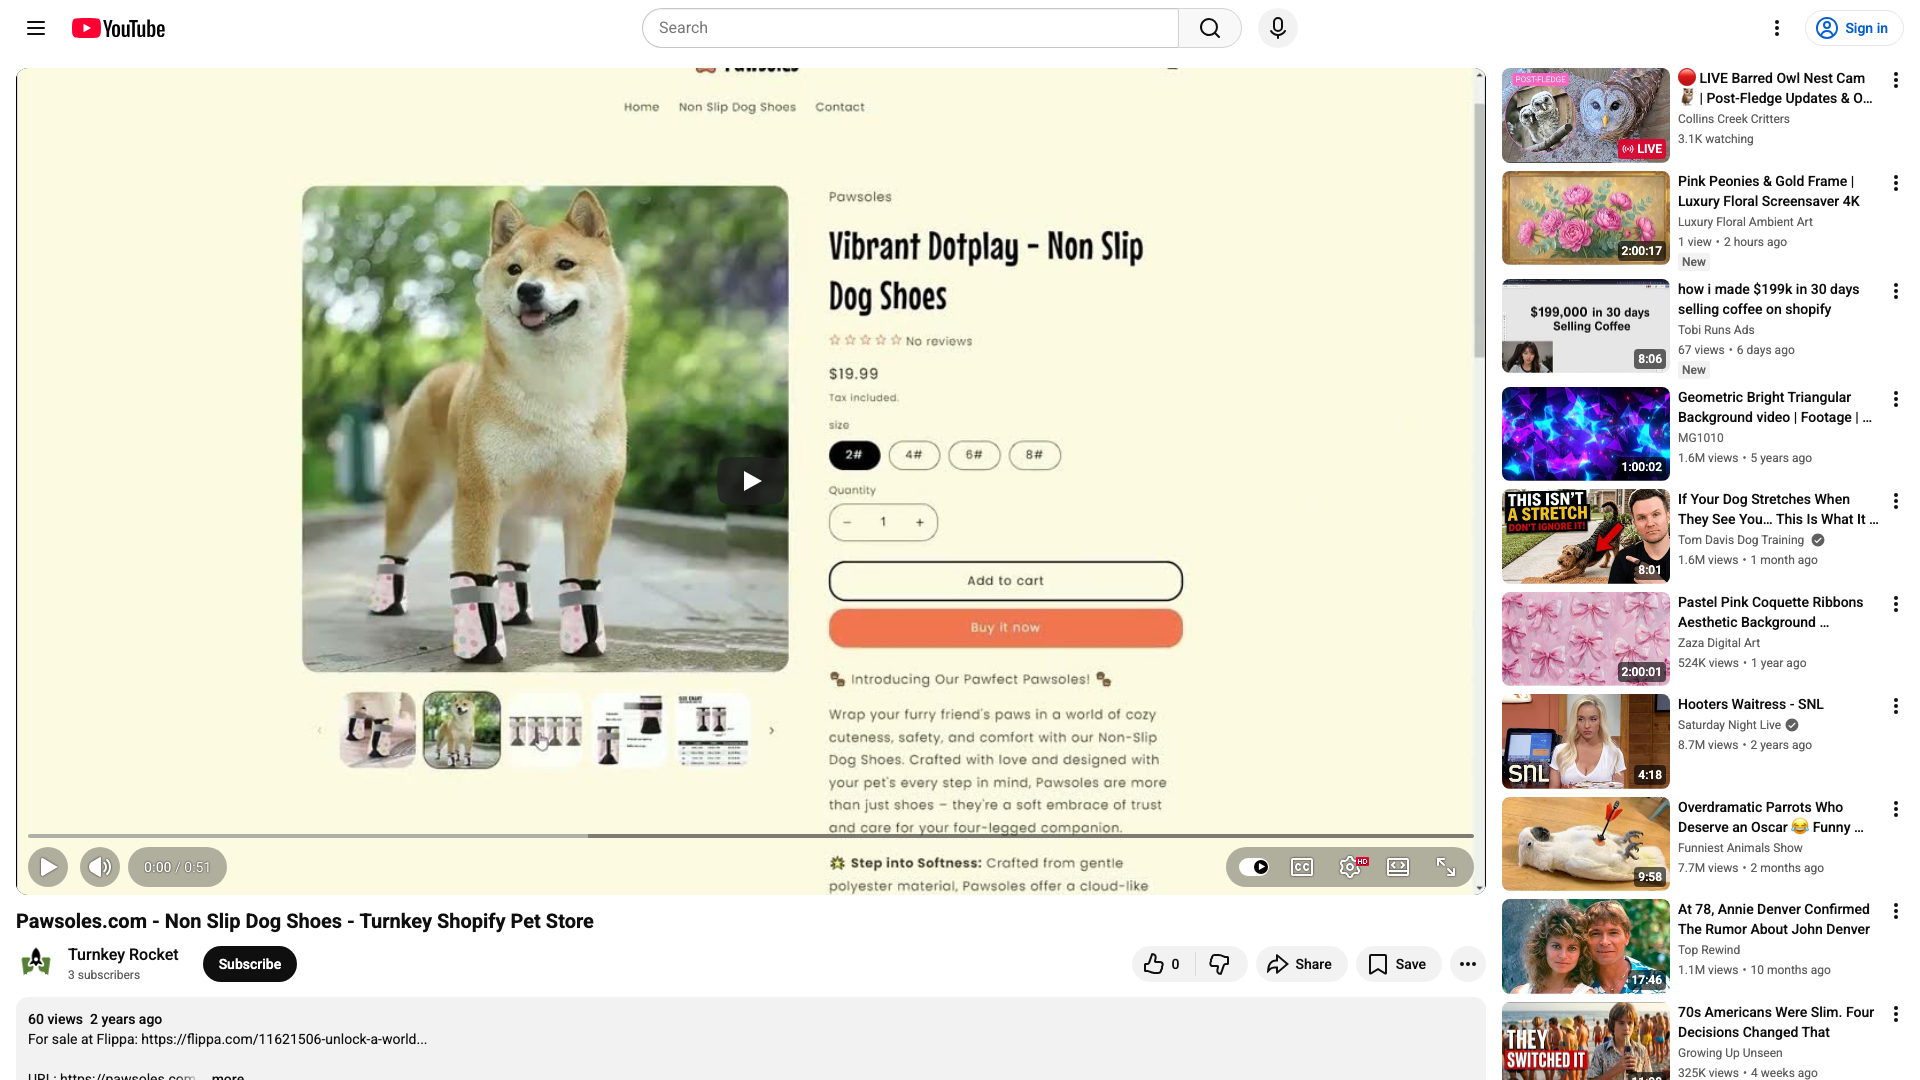Screen dimensions: 1920x1080
Task: Open Turnkey Rocket channel avatar
Action: point(36,964)
